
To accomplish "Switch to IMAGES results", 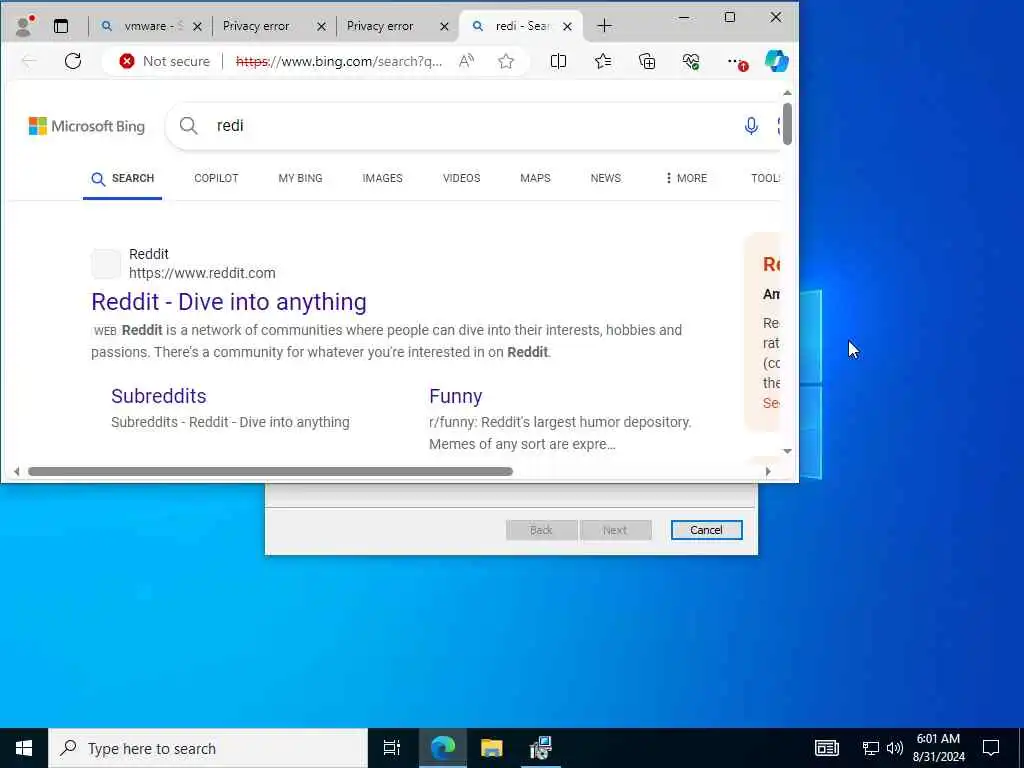I will (x=383, y=178).
